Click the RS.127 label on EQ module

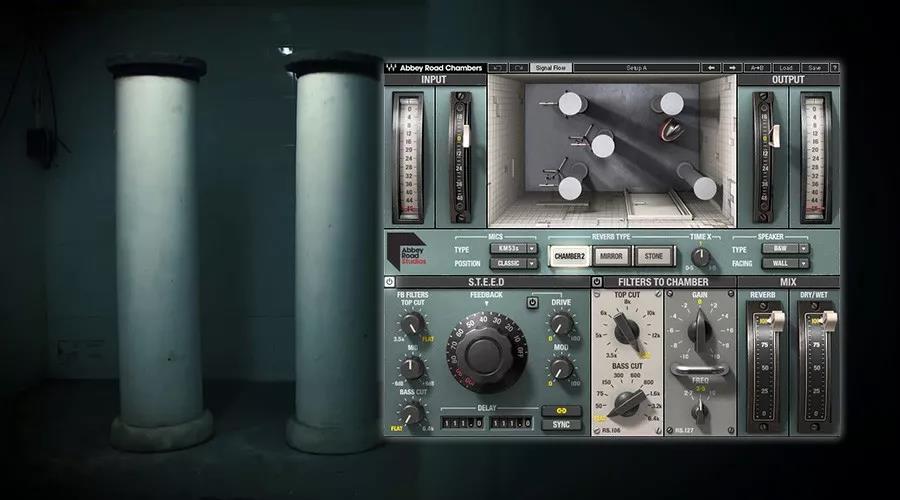pyautogui.click(x=685, y=430)
